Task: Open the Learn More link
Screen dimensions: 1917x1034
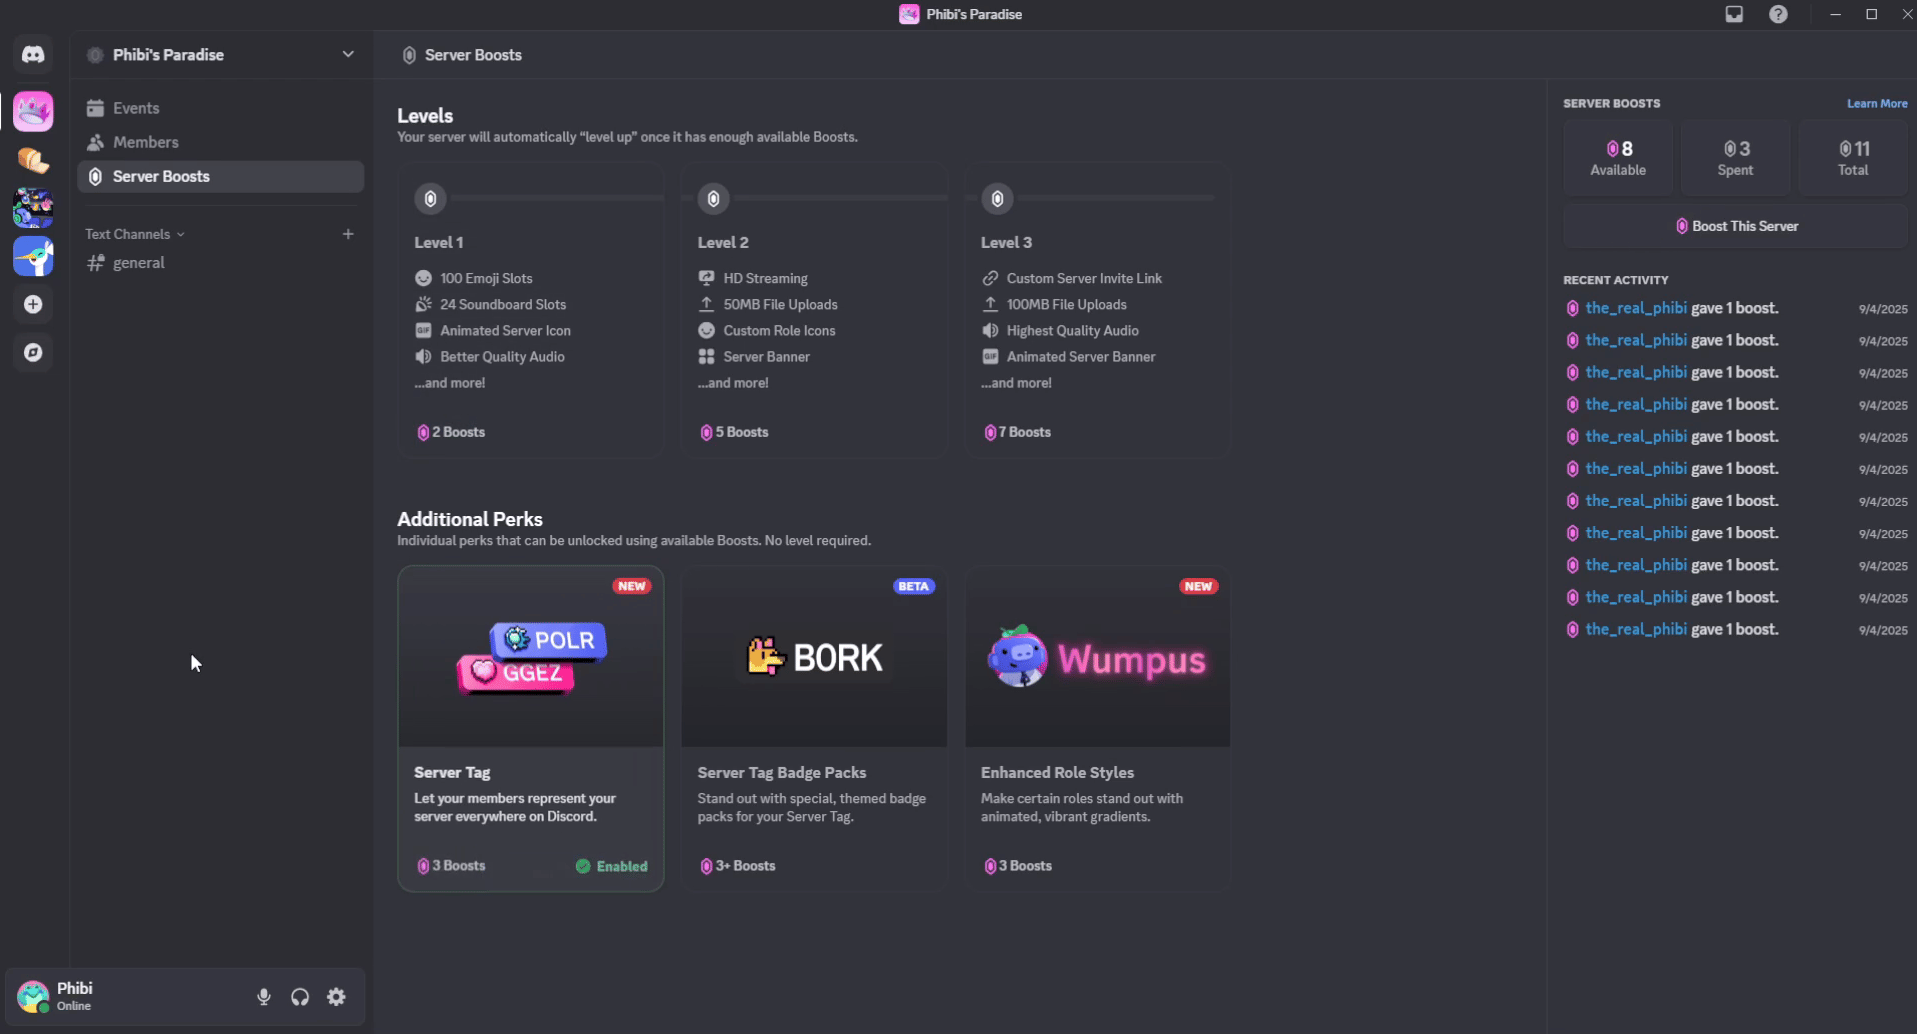Action: tap(1876, 103)
